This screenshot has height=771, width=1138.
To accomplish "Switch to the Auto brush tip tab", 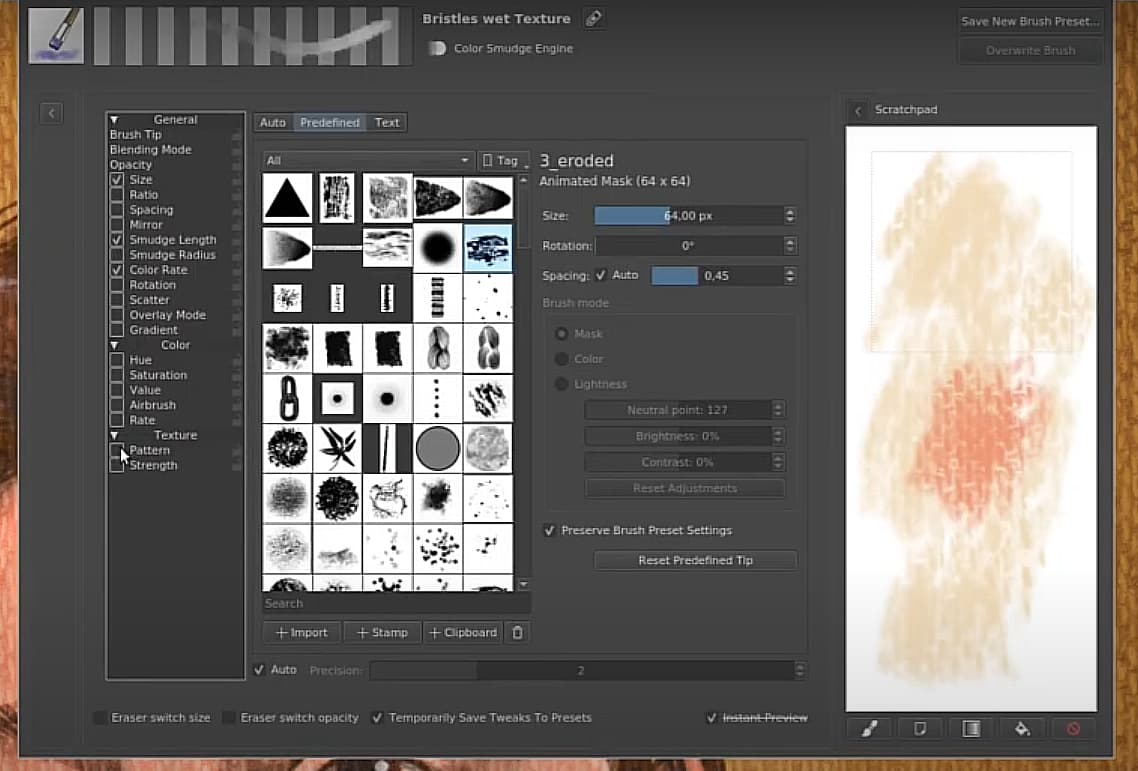I will click(272, 123).
